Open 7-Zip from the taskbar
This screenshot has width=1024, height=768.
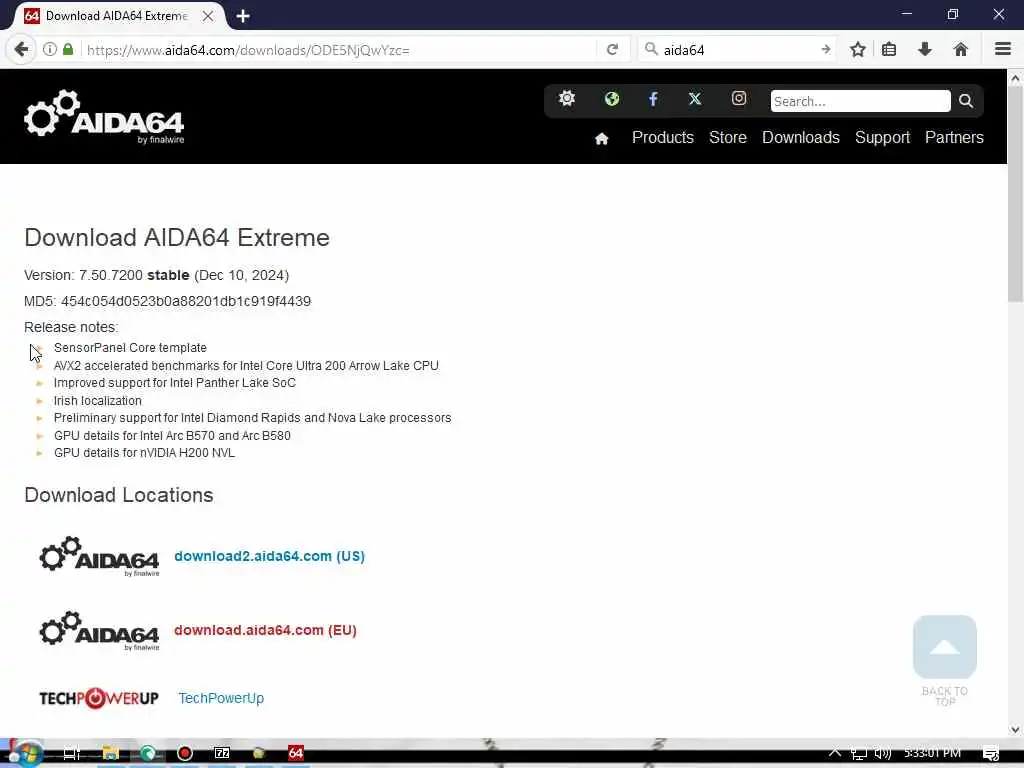point(222,754)
